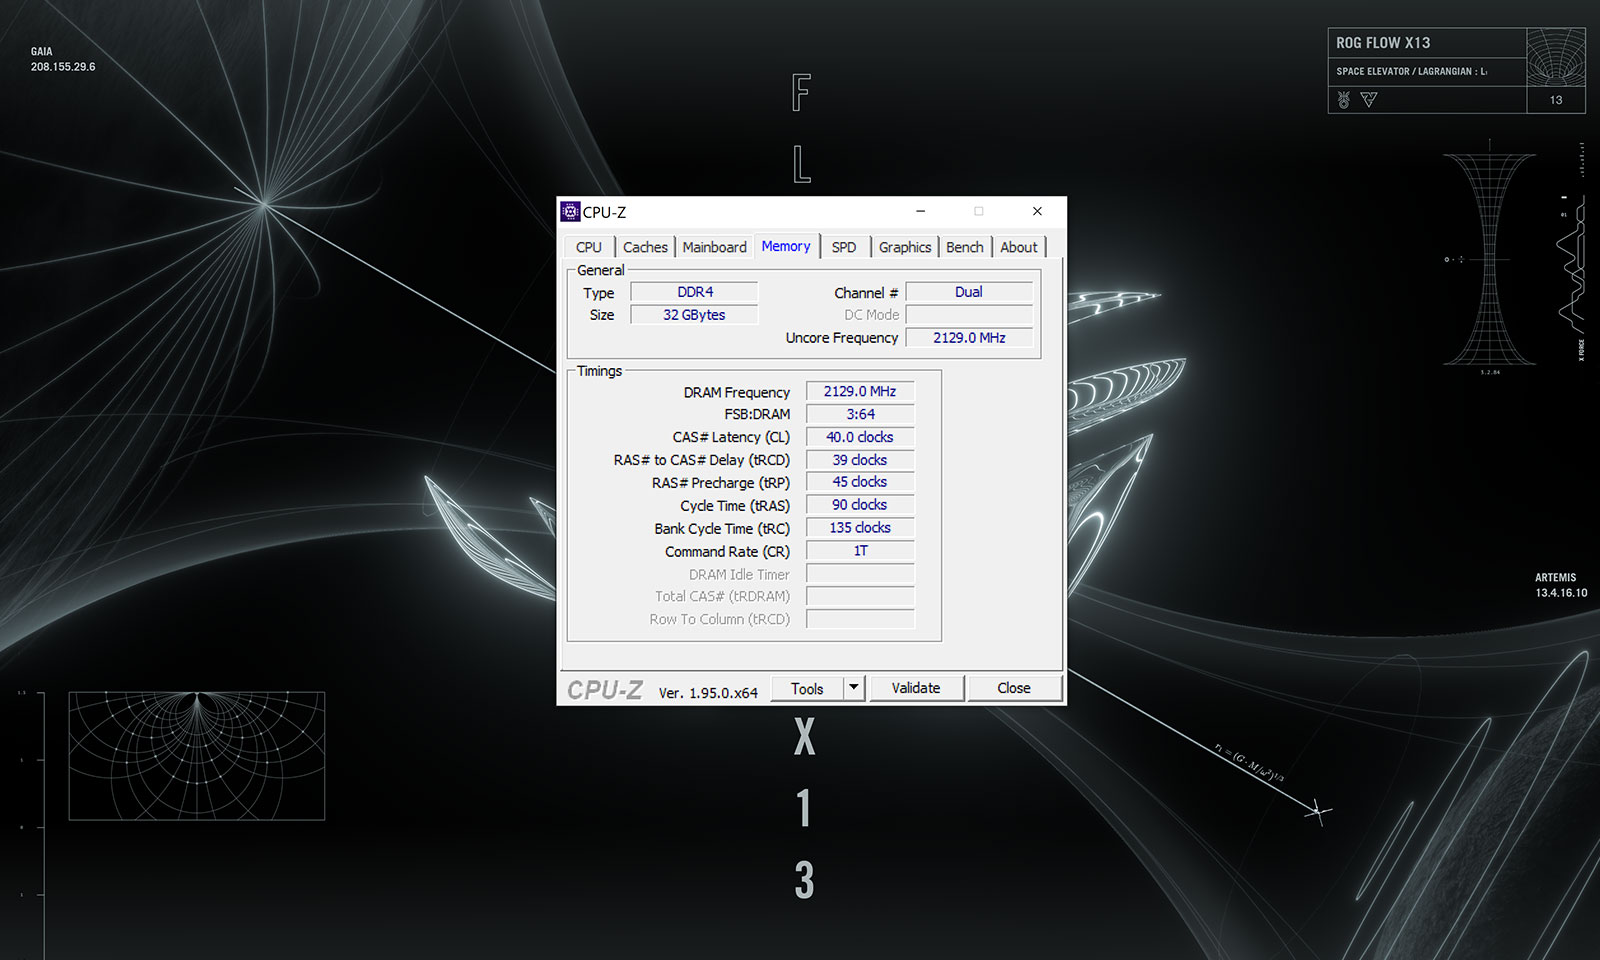Click the empty DC Mode field

969,315
